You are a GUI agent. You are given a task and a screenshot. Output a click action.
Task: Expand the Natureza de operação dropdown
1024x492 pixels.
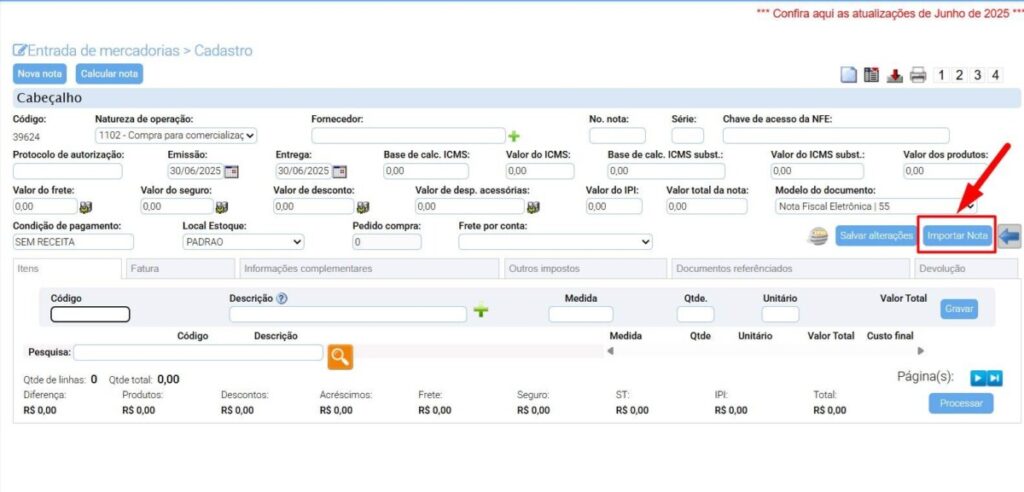(176, 135)
